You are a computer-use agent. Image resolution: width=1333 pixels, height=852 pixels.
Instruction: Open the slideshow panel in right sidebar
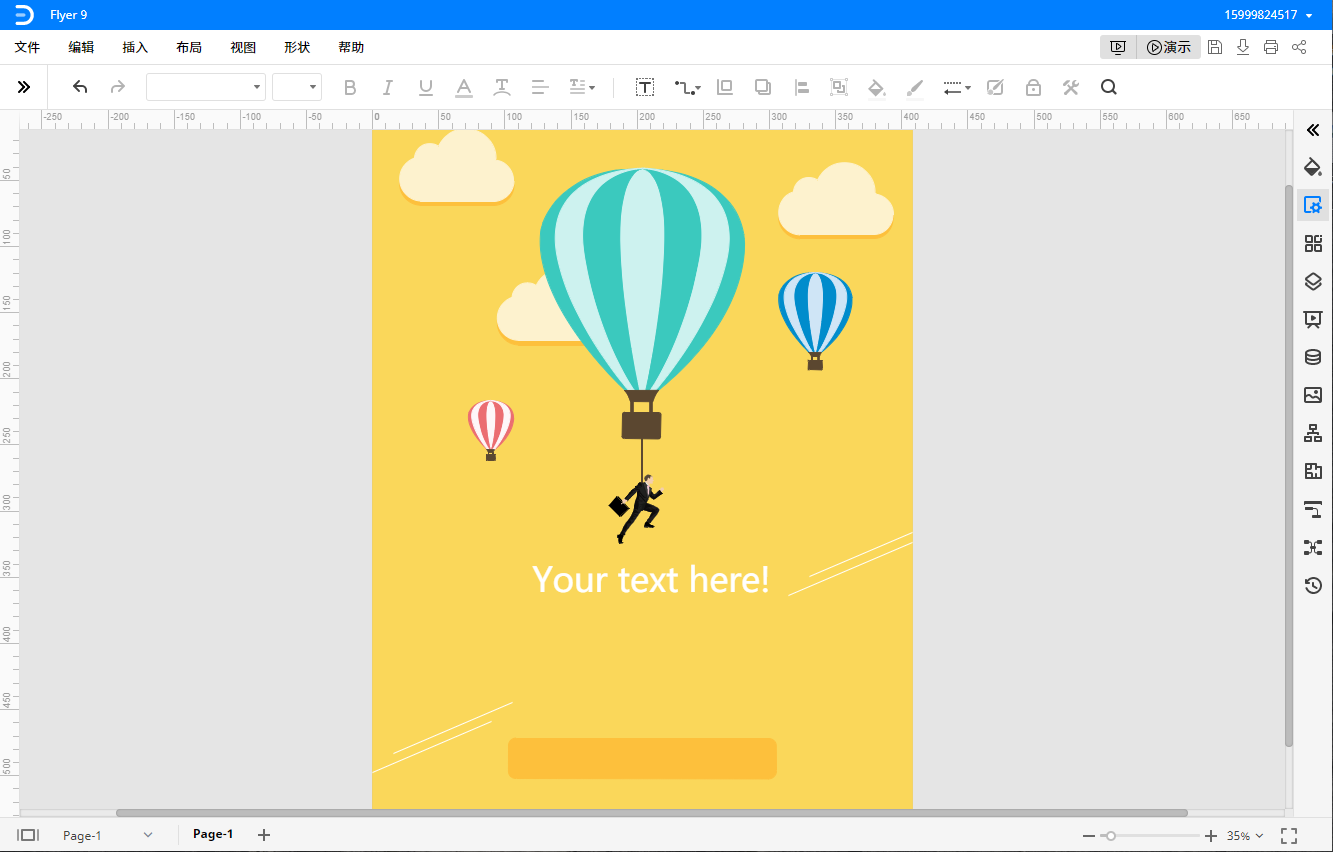(1313, 319)
